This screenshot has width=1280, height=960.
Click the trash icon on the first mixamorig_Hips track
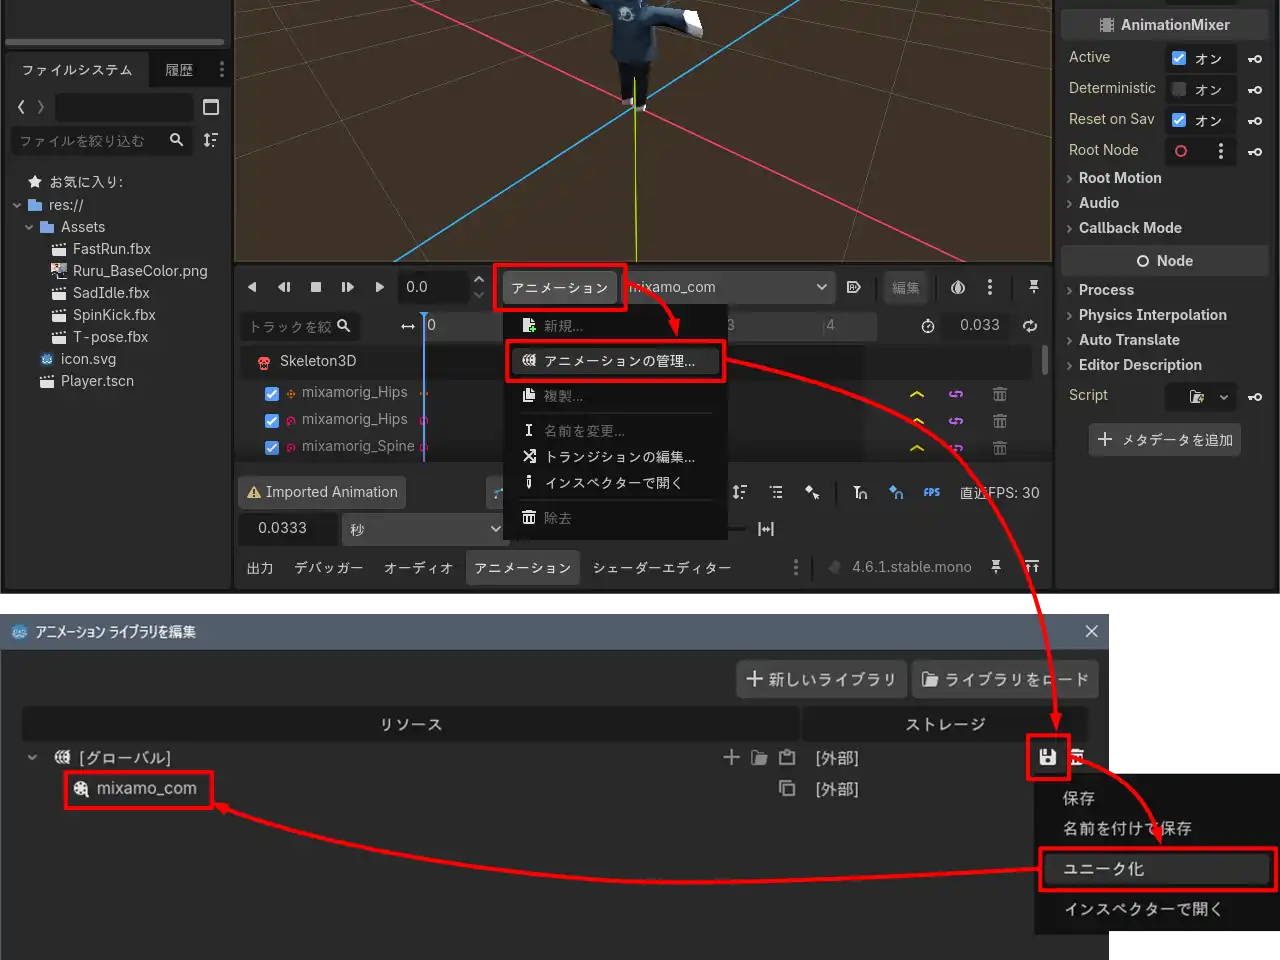[x=999, y=394]
